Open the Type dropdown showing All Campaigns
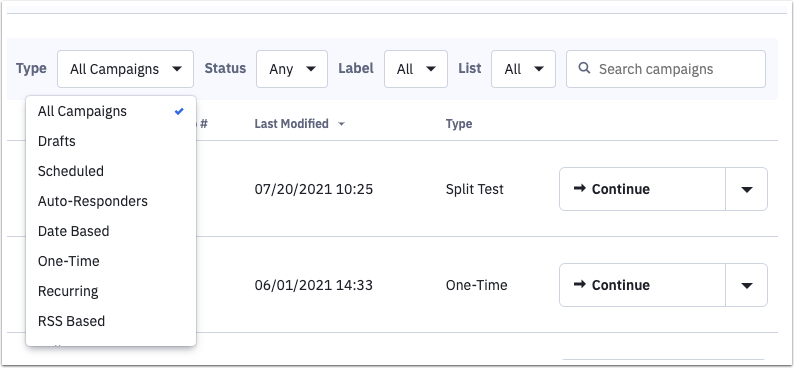The width and height of the screenshot is (794, 368). (x=125, y=69)
